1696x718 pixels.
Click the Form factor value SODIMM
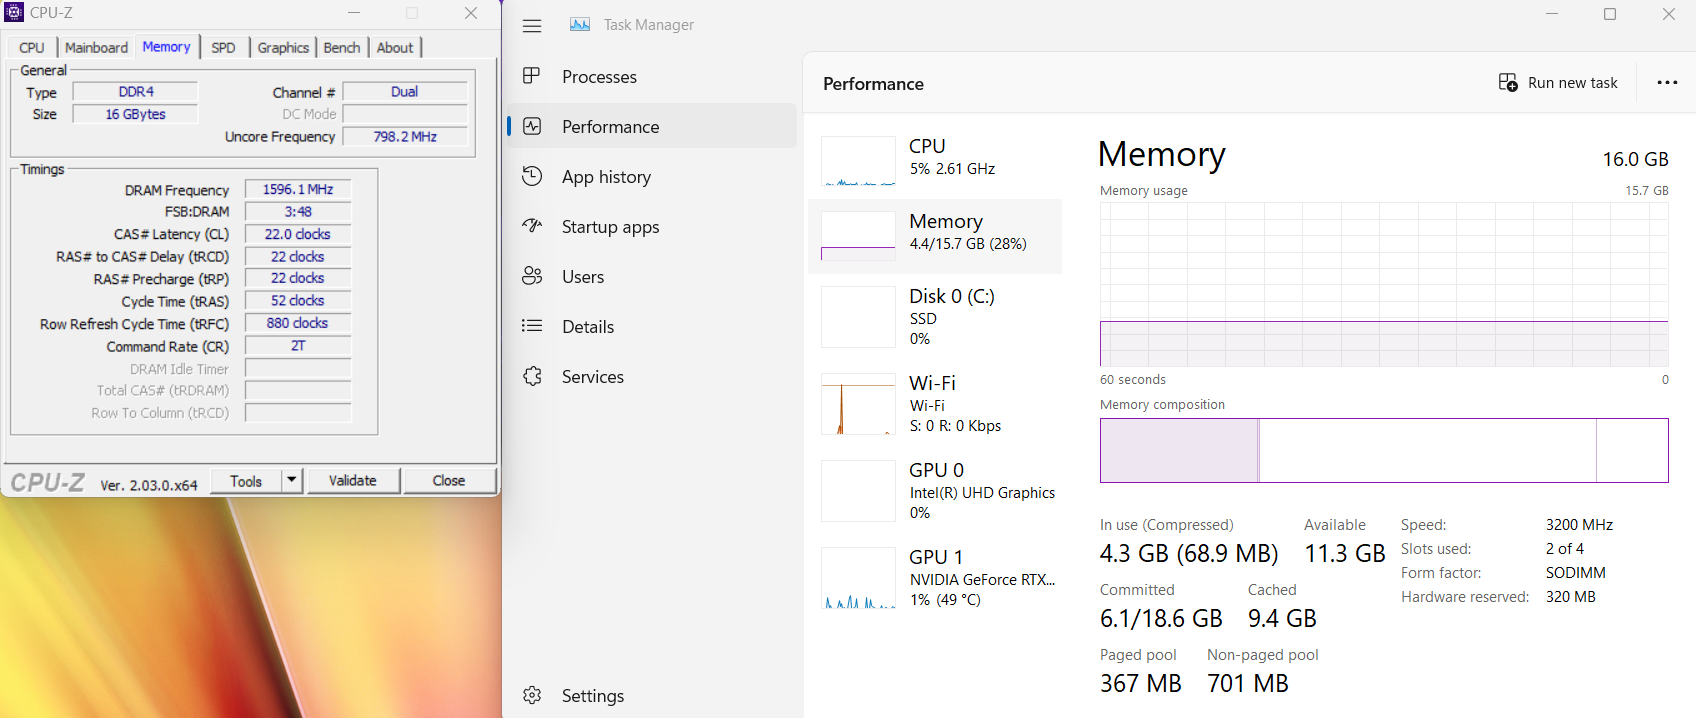[x=1576, y=573]
